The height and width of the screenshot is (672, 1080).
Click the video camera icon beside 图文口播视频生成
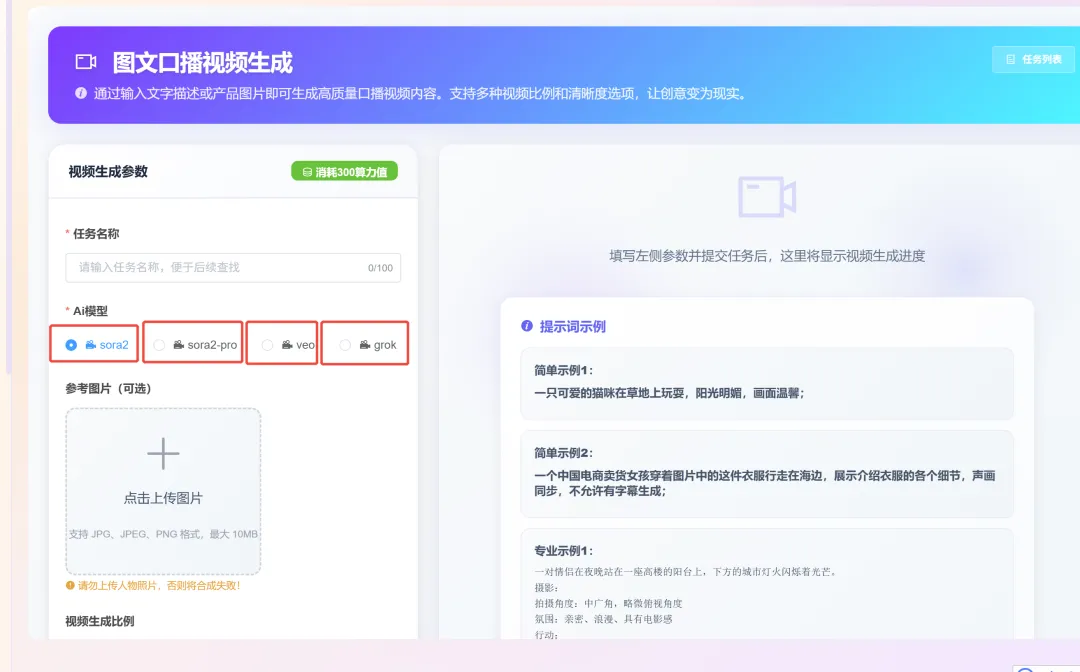[85, 62]
